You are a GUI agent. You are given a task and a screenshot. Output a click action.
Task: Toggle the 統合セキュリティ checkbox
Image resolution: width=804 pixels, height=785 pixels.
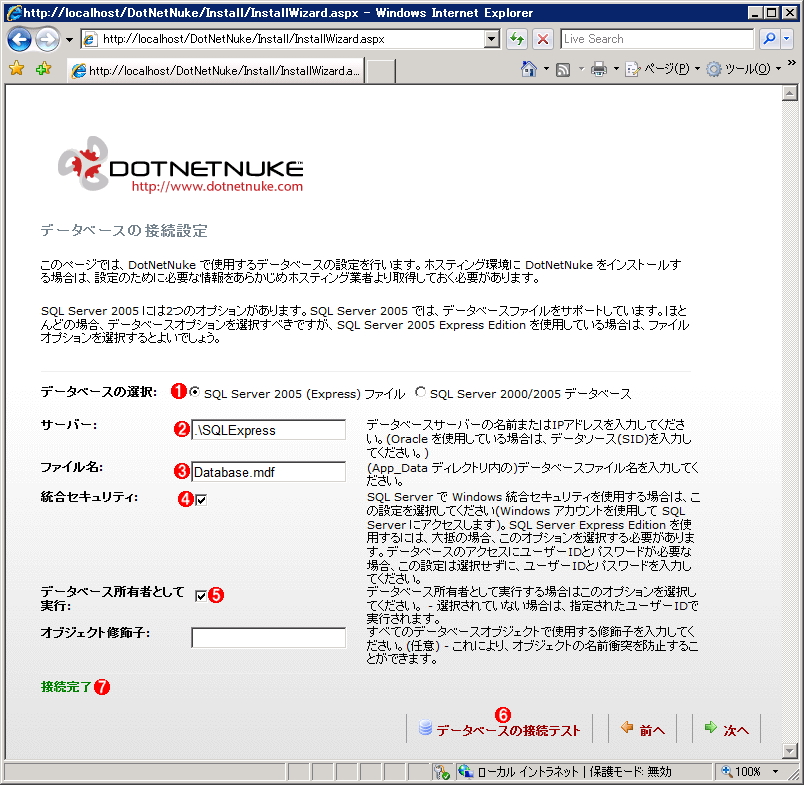[201, 499]
